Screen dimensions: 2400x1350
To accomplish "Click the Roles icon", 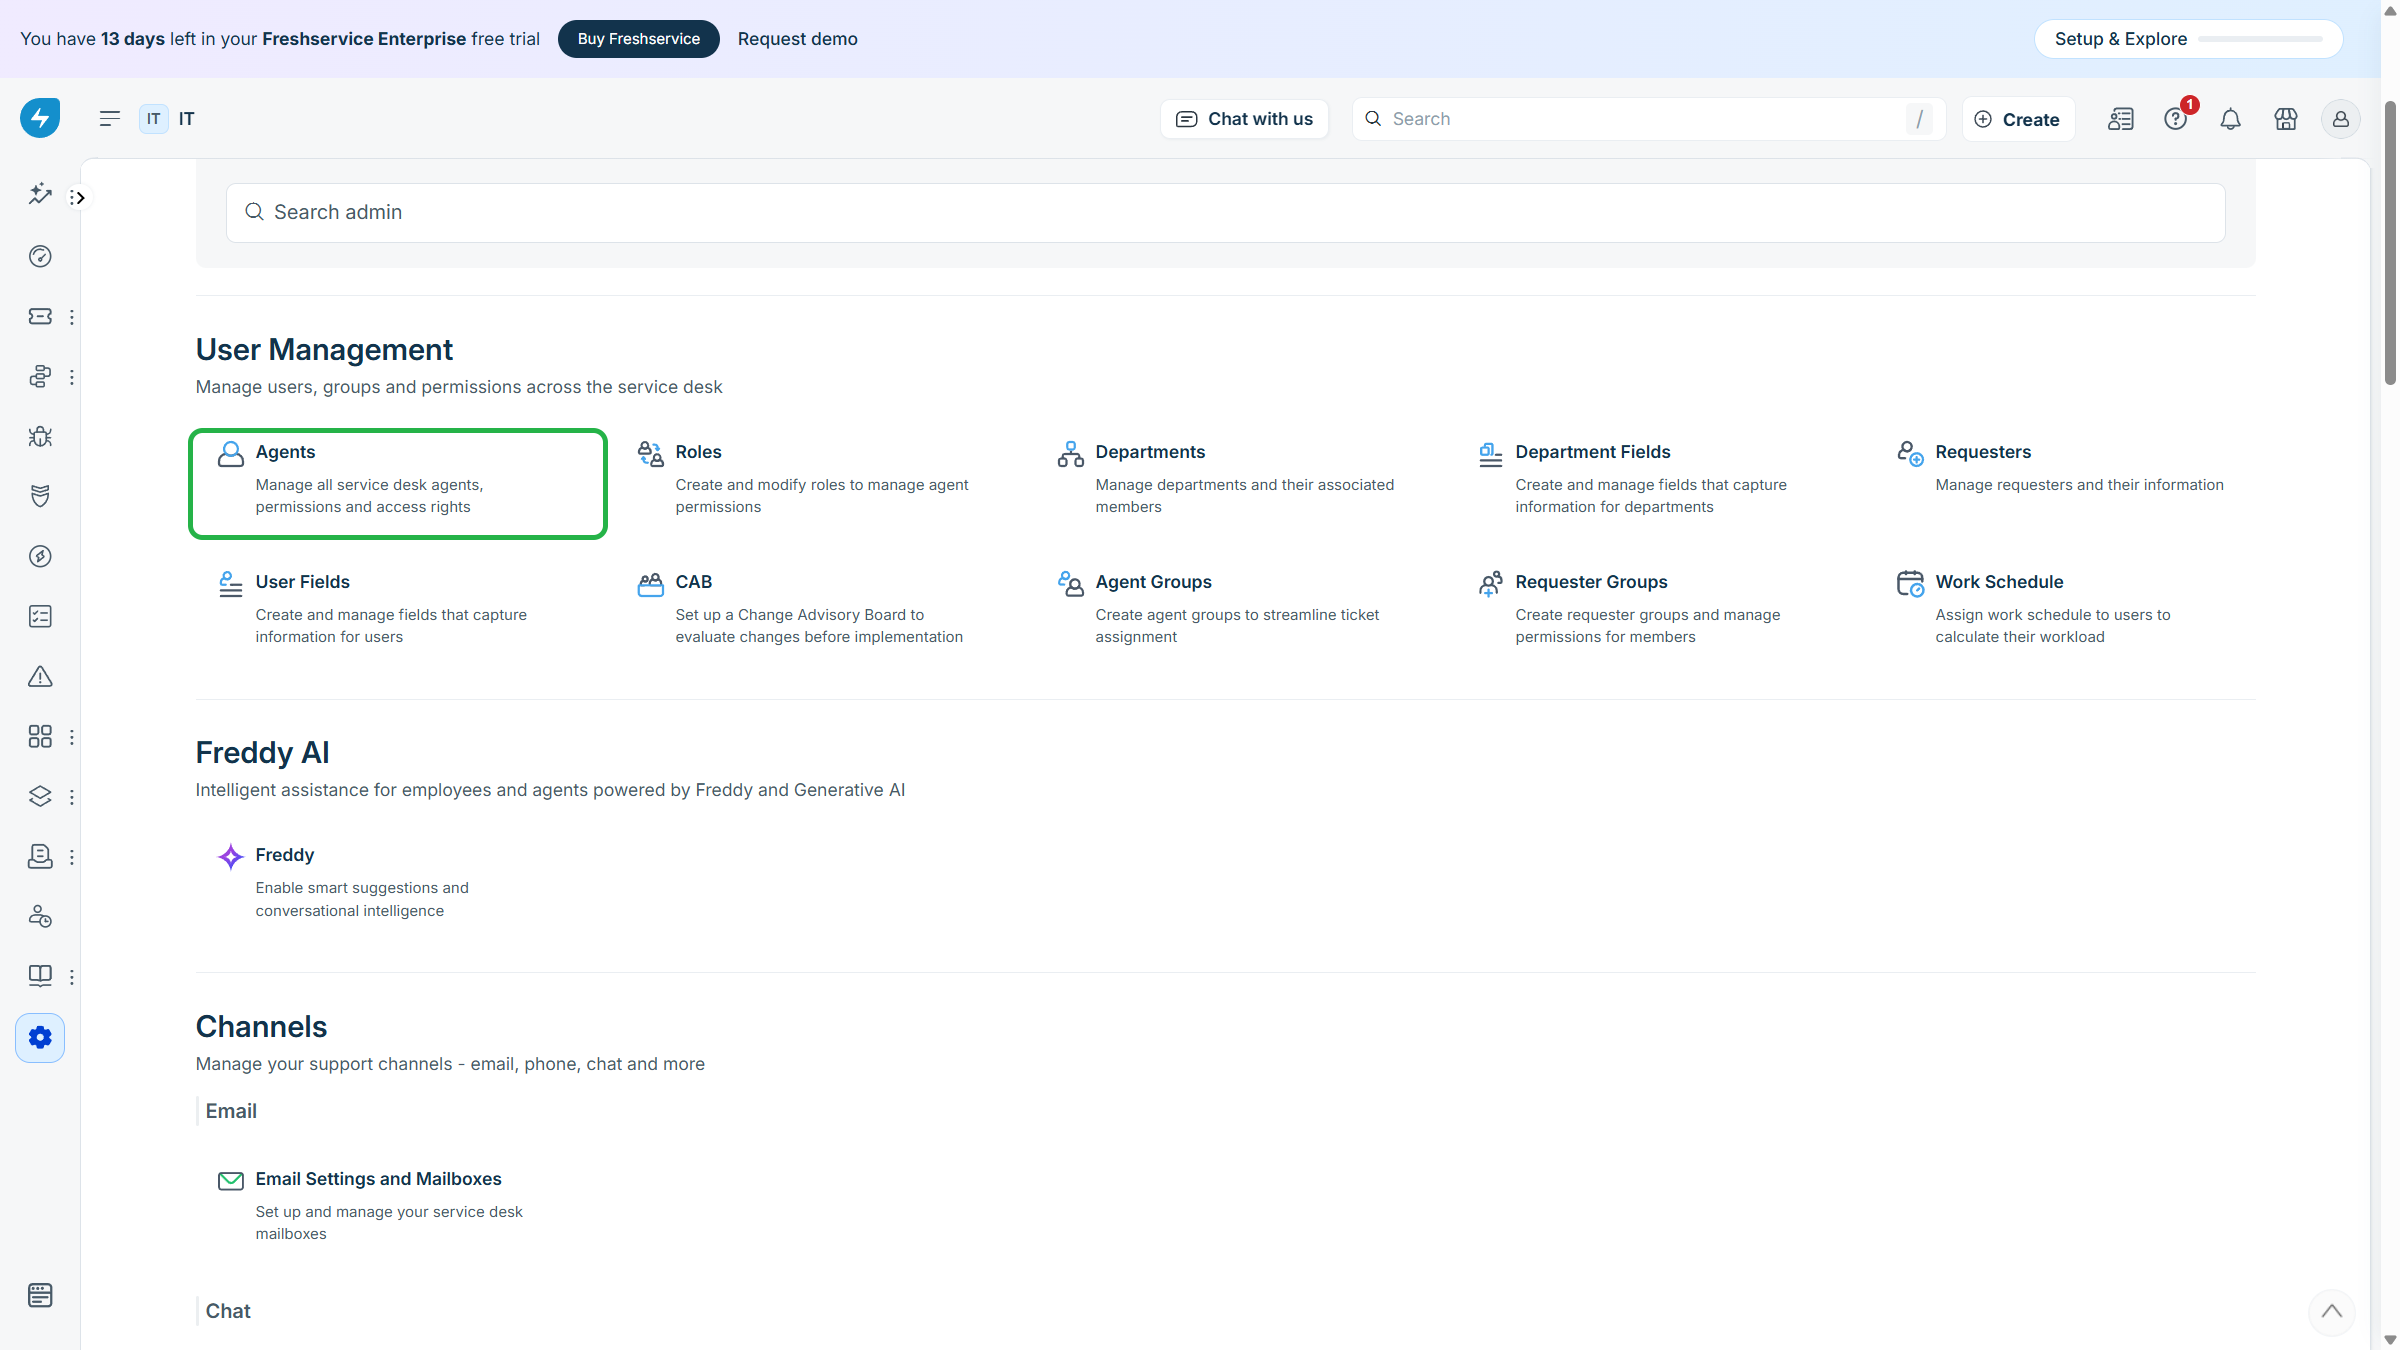I will click(x=650, y=454).
